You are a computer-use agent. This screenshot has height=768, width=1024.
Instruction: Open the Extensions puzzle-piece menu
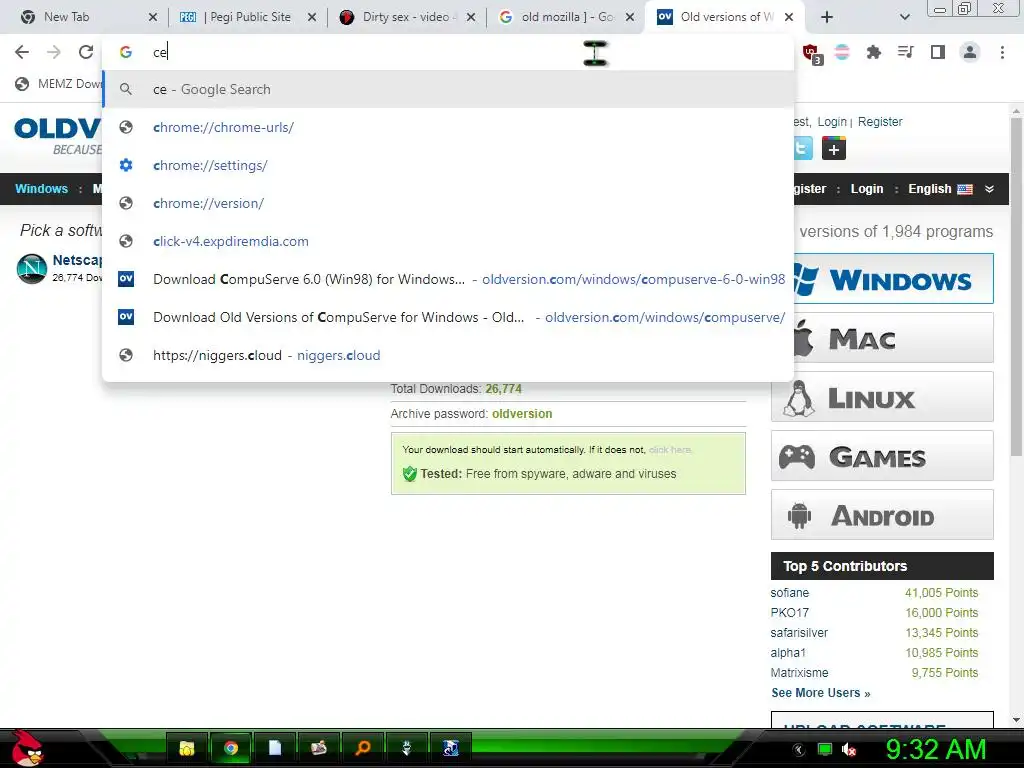point(873,52)
